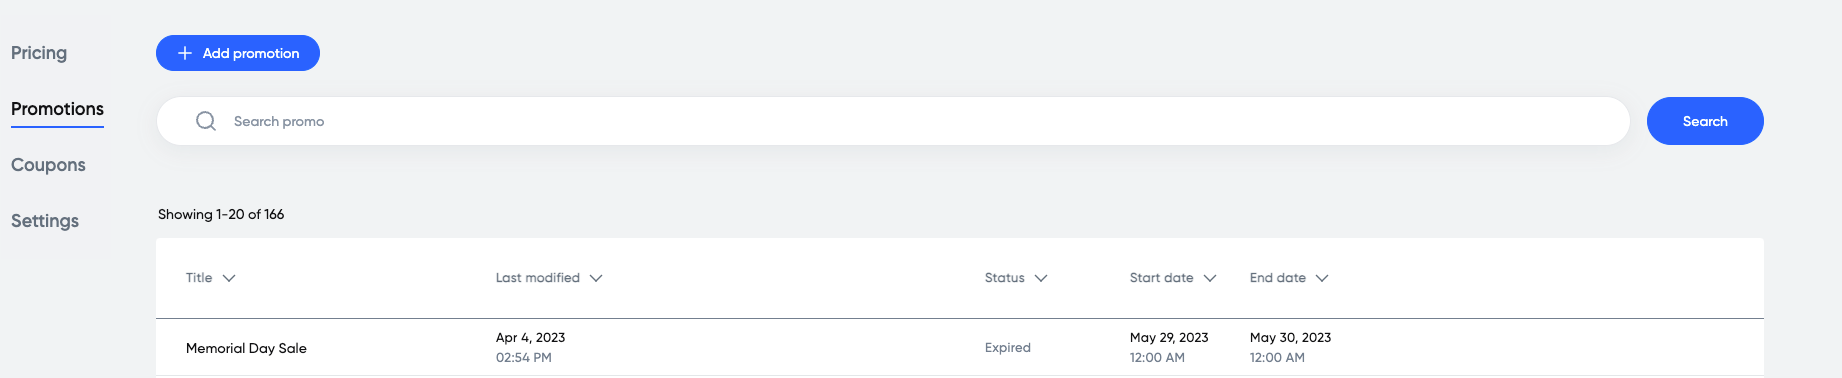
Task: Click the Title sort chevron
Action: coord(229,278)
